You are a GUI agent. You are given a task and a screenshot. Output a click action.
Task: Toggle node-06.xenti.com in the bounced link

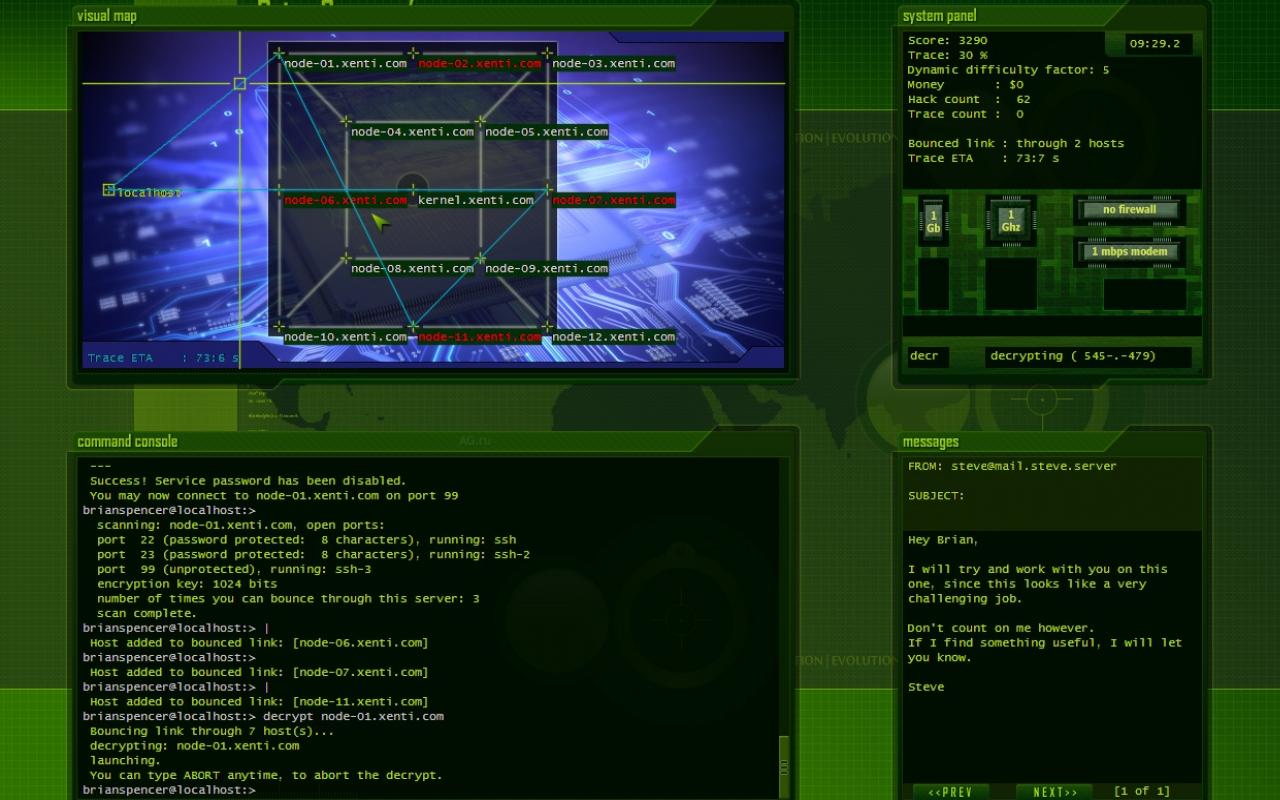pos(345,200)
